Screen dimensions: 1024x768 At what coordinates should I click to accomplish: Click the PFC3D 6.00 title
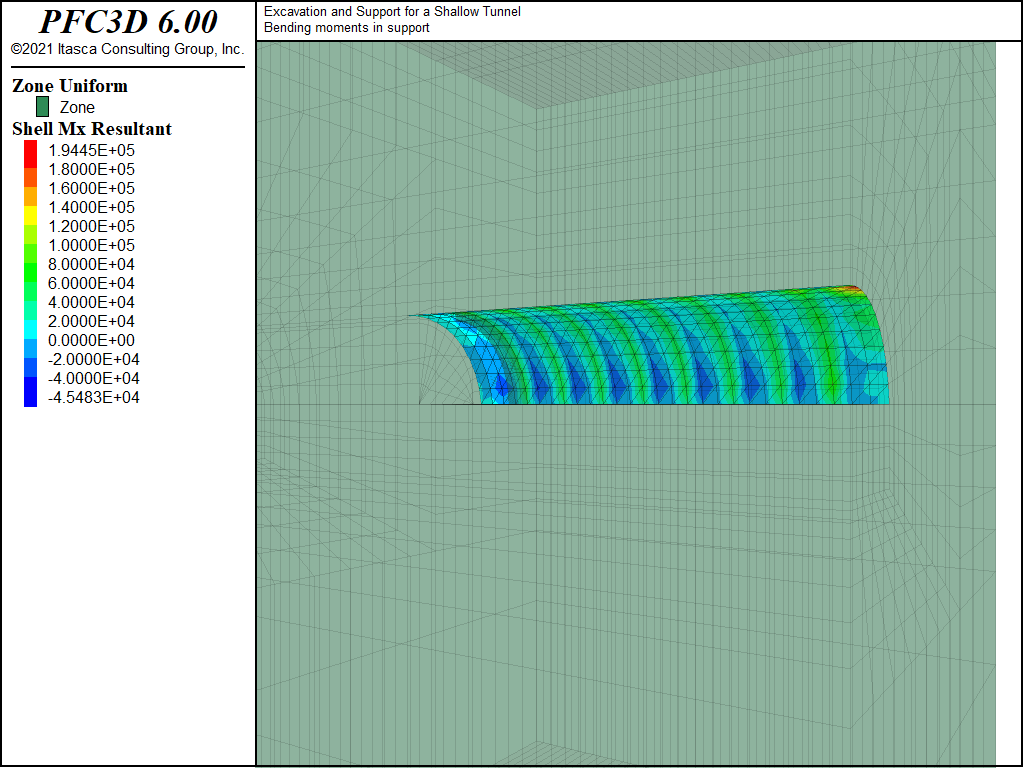[128, 22]
